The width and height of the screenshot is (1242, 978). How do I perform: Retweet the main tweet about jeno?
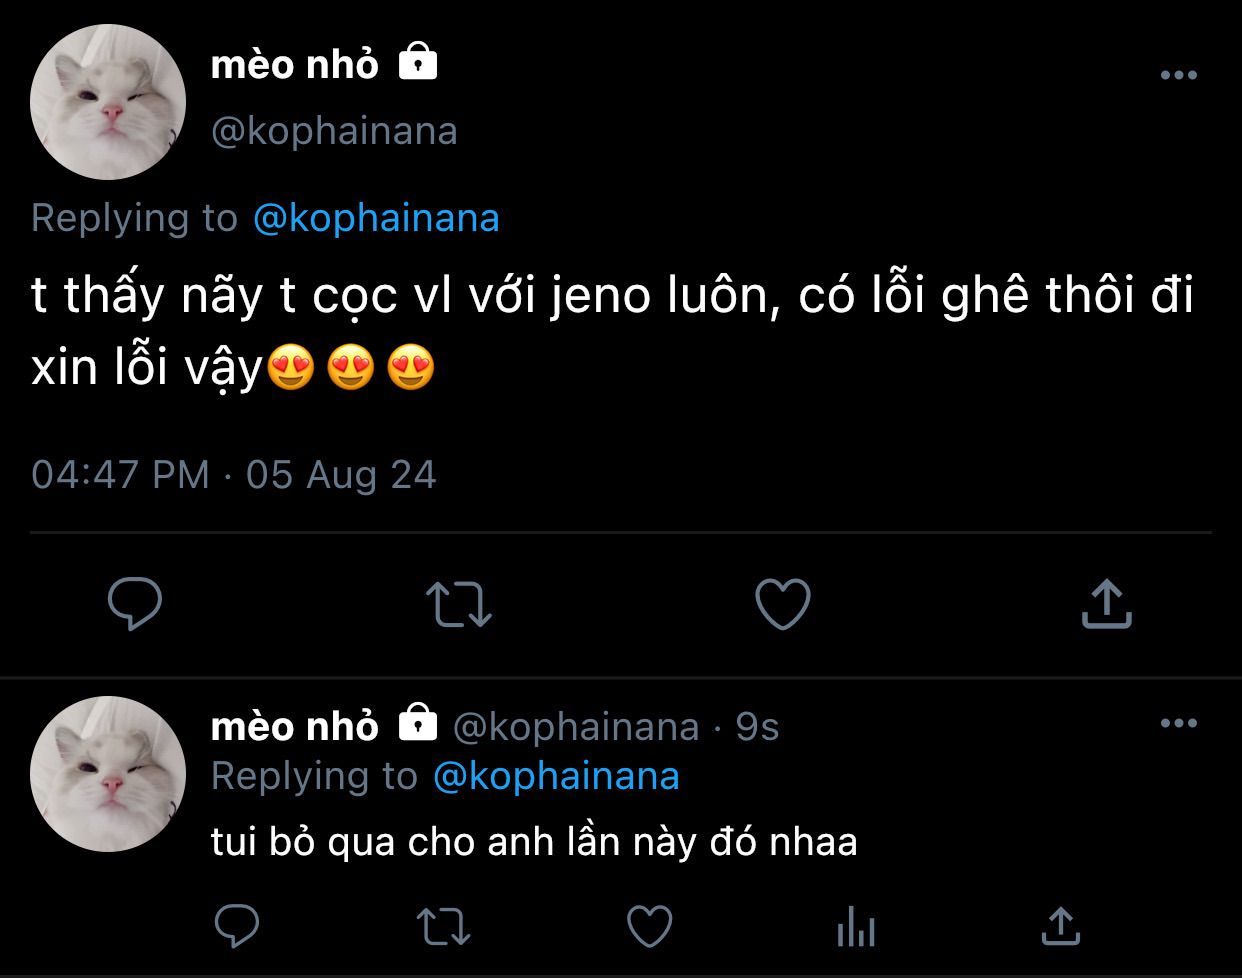[x=458, y=604]
